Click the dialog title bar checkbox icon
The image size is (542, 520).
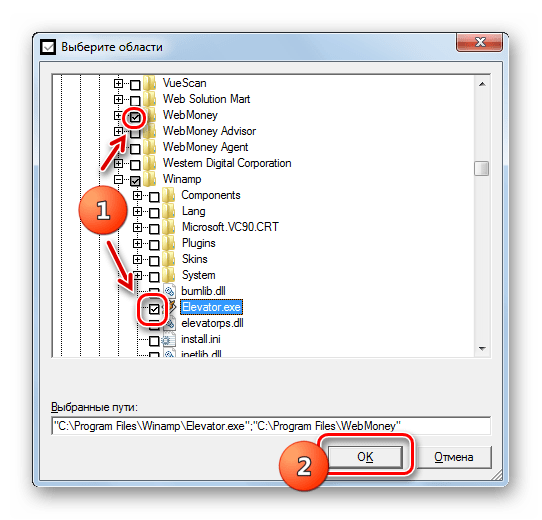(48, 47)
